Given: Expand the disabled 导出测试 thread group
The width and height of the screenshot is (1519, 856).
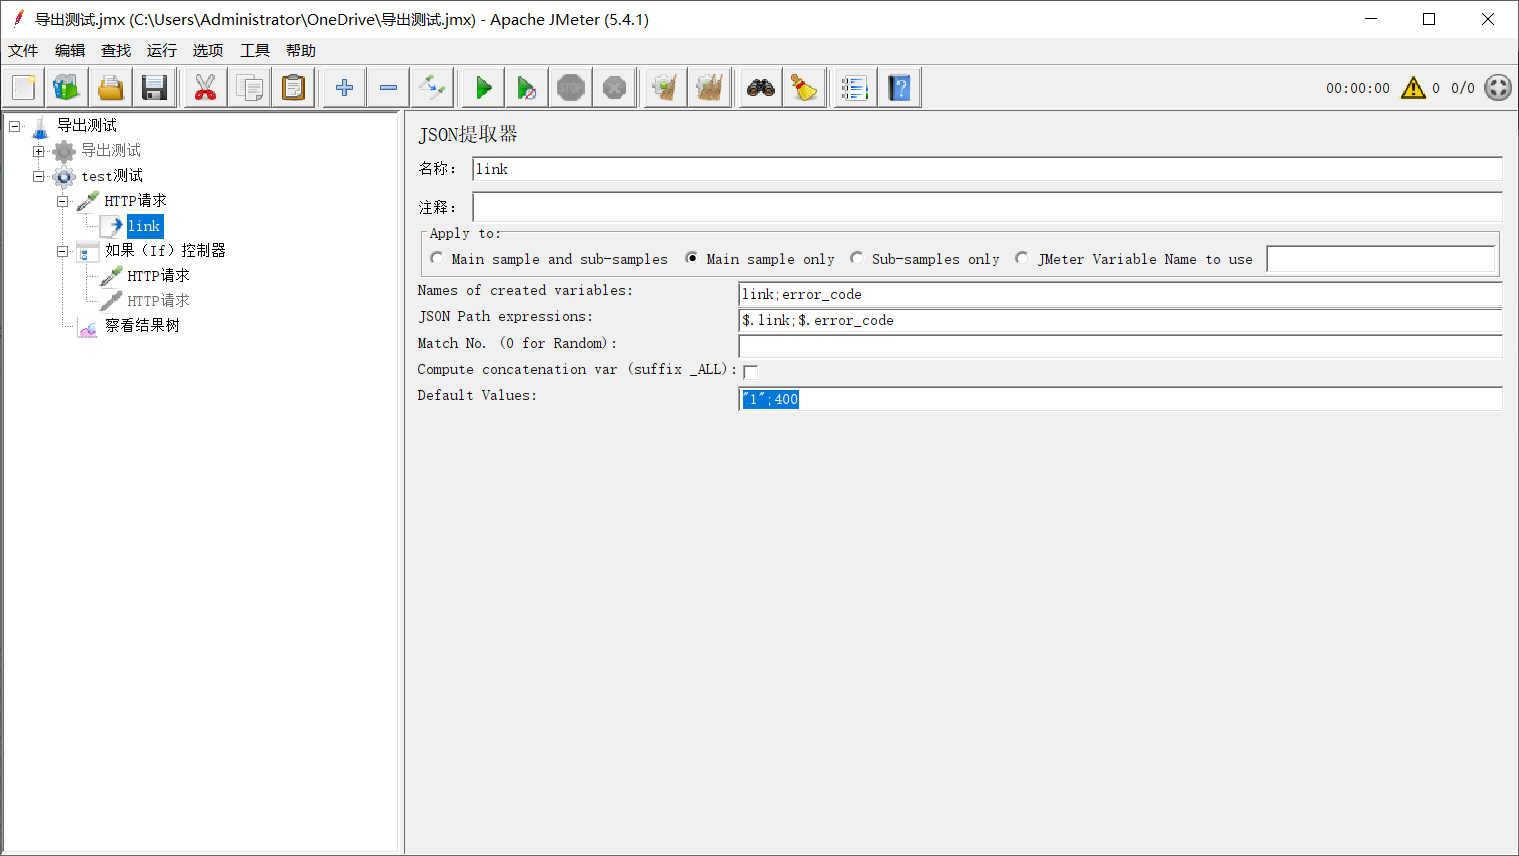Looking at the screenshot, I should 38,151.
